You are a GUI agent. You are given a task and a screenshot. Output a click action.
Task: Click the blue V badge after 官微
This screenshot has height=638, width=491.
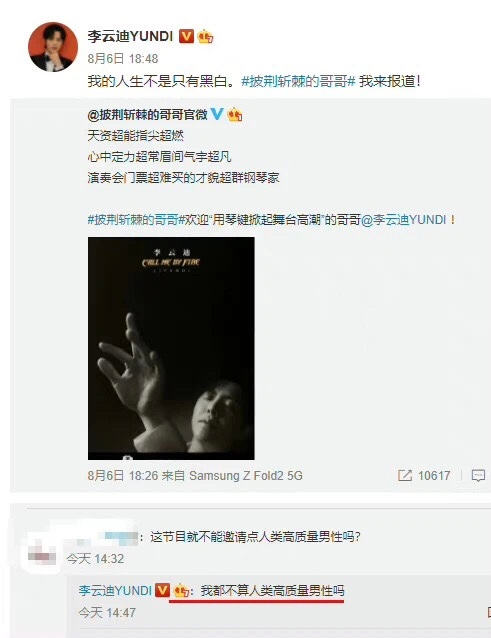[217, 114]
